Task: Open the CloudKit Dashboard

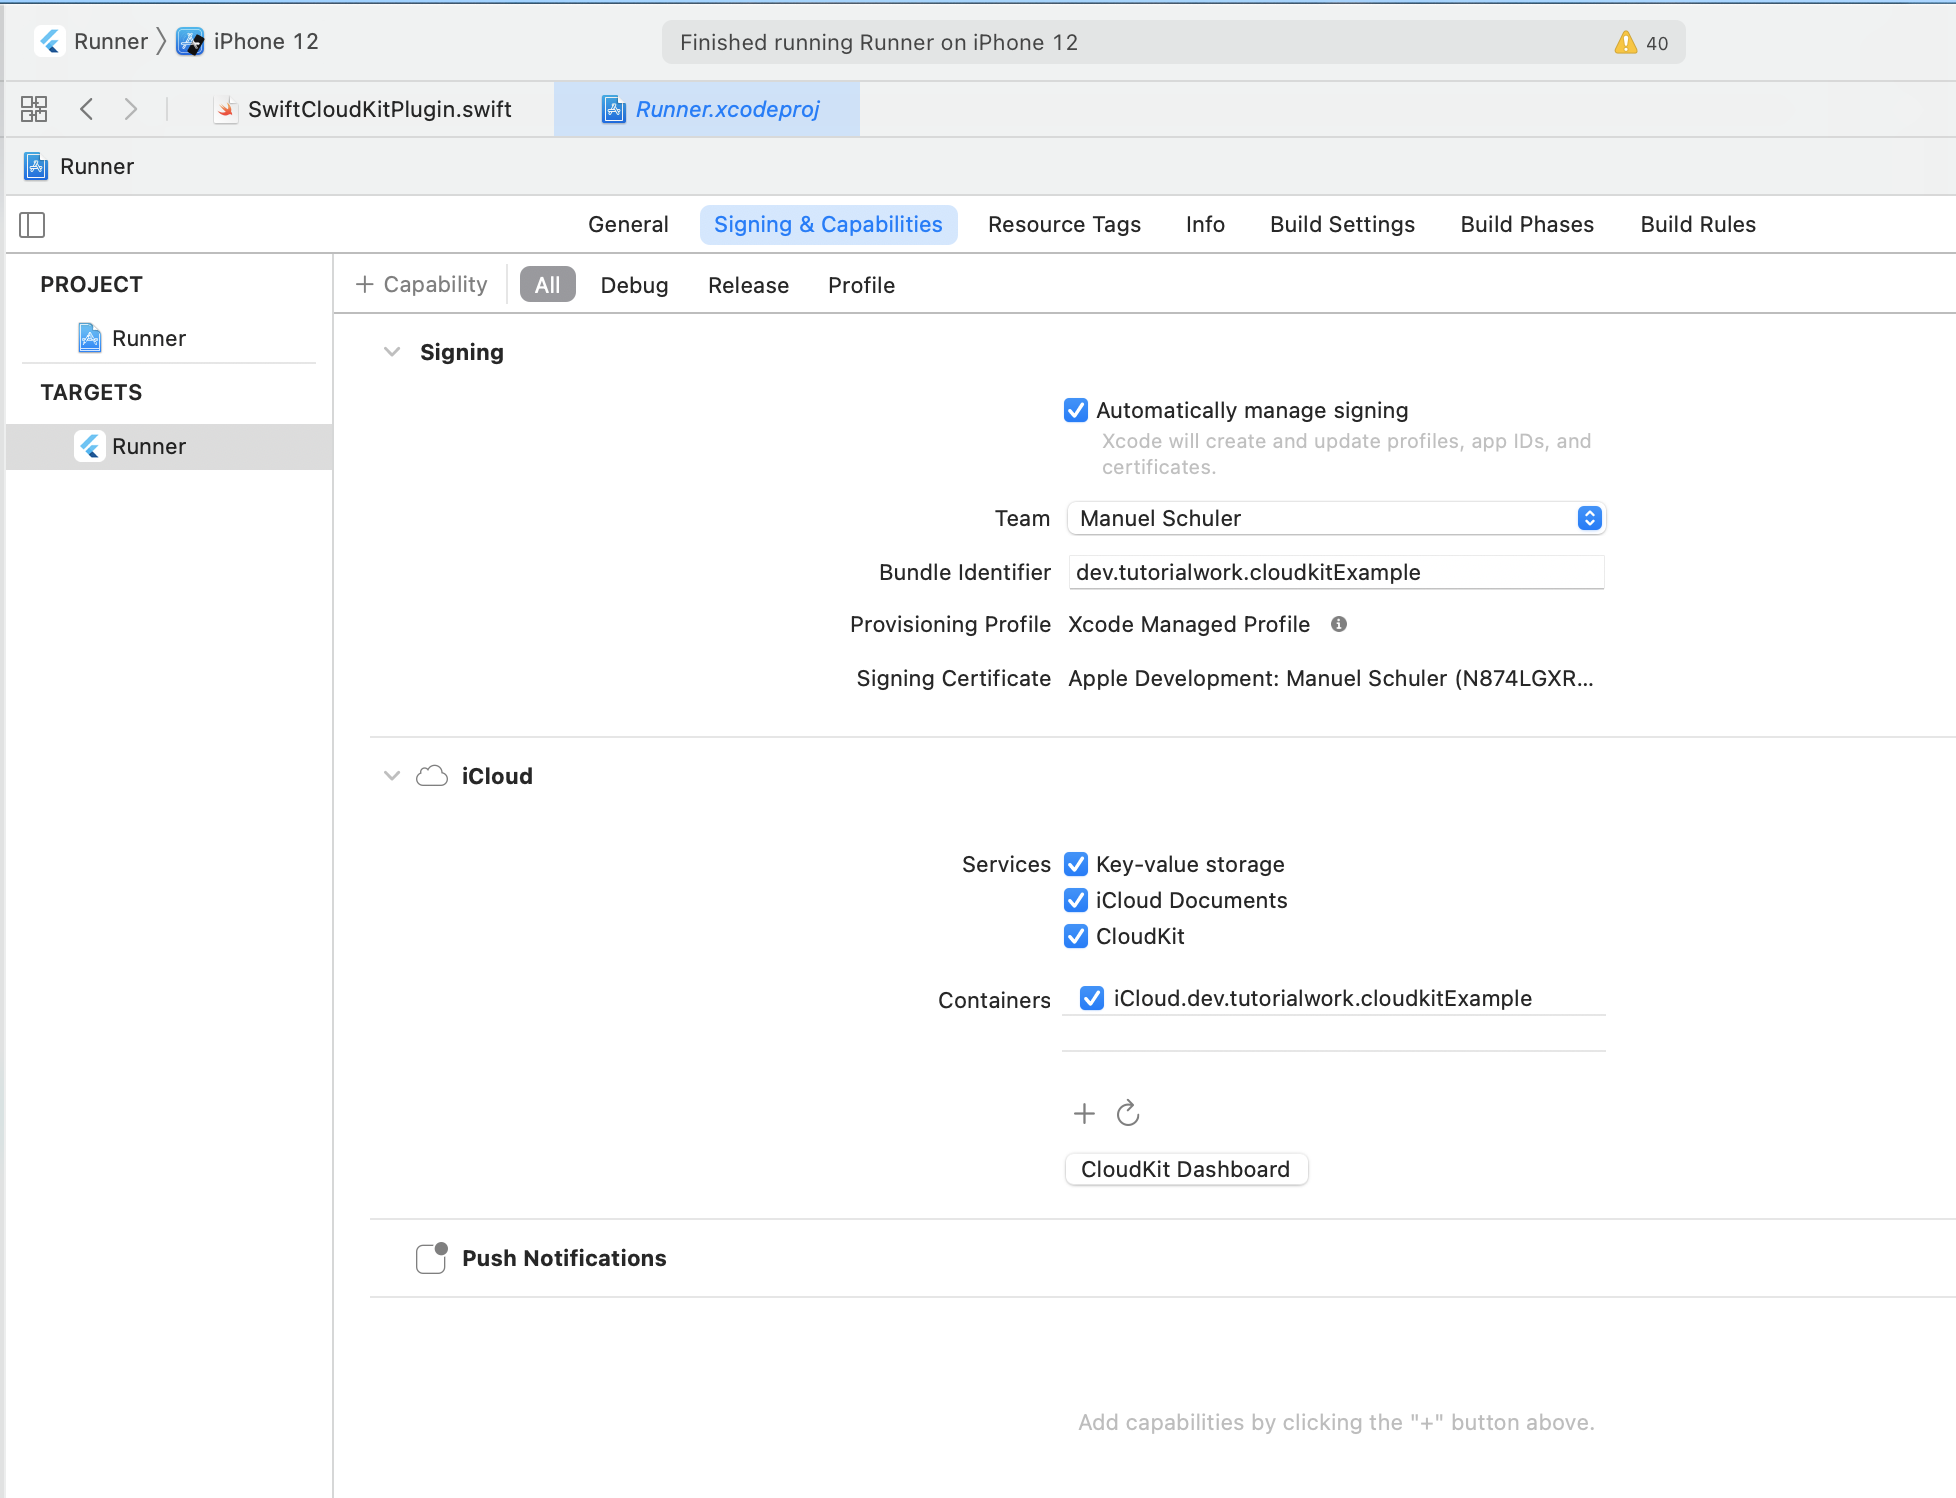Action: (x=1186, y=1169)
